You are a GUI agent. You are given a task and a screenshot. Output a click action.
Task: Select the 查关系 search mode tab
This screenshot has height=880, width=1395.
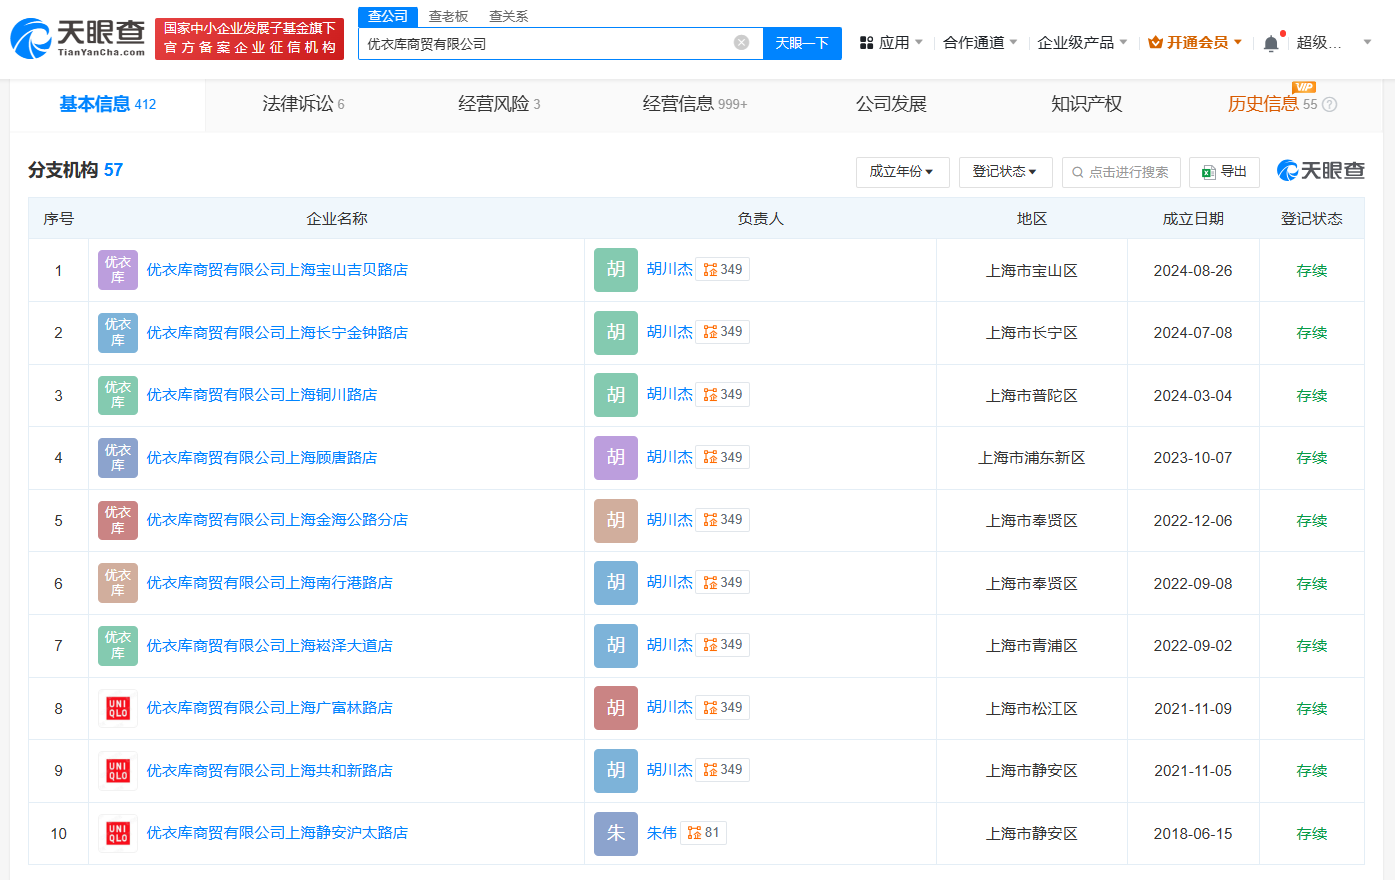pyautogui.click(x=508, y=17)
